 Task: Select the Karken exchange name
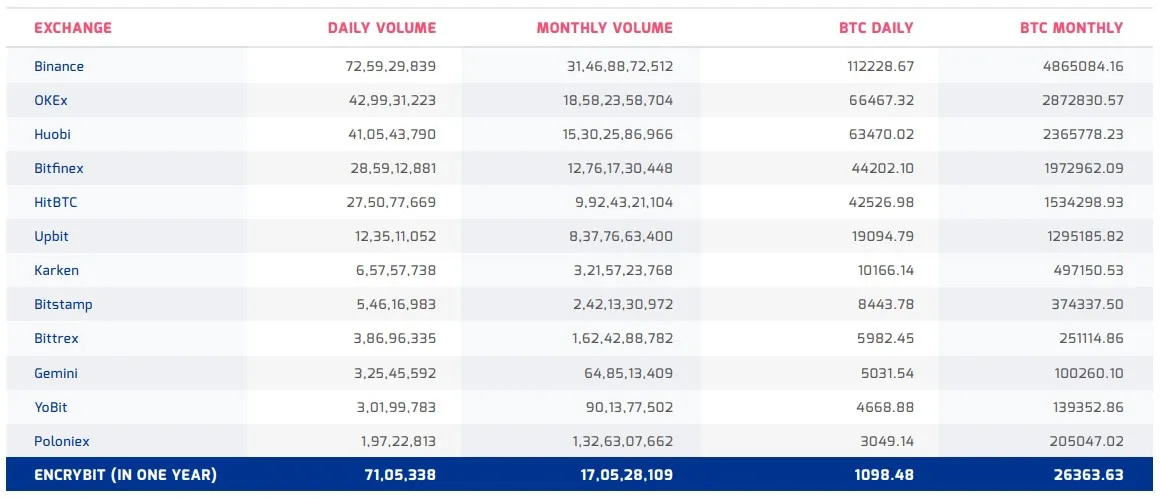pos(56,270)
